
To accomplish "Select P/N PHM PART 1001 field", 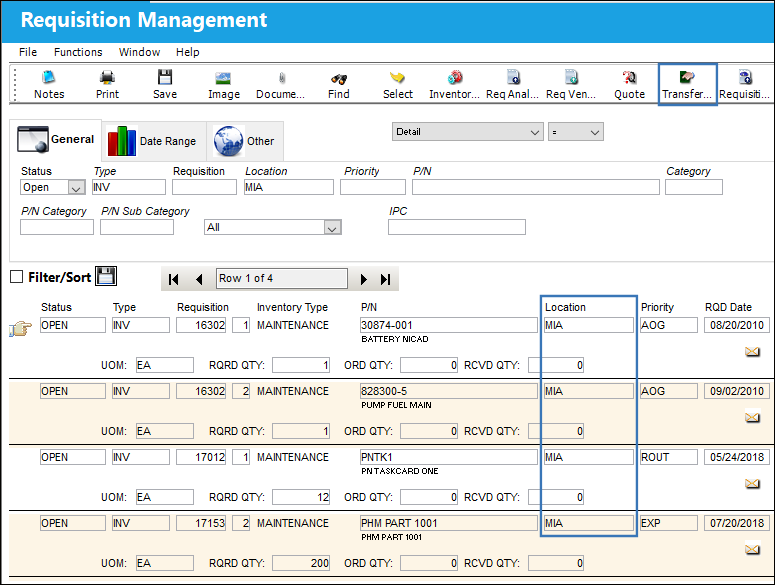I will 449,523.
